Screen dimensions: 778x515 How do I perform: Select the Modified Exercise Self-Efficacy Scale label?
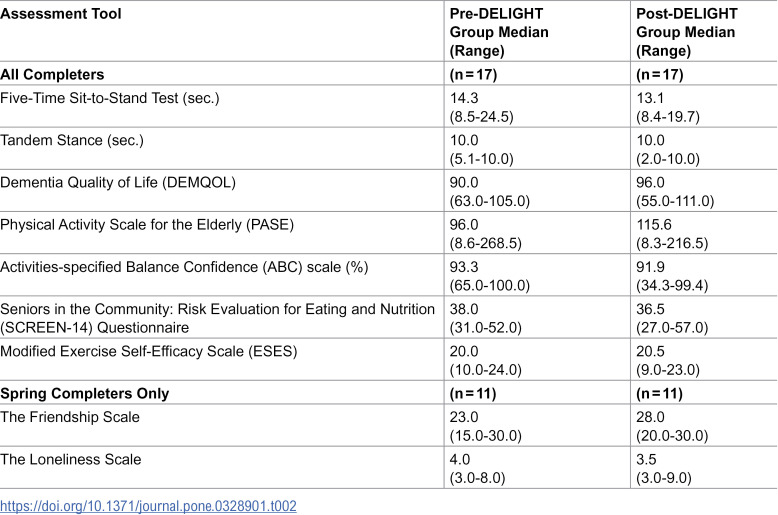click(x=149, y=351)
